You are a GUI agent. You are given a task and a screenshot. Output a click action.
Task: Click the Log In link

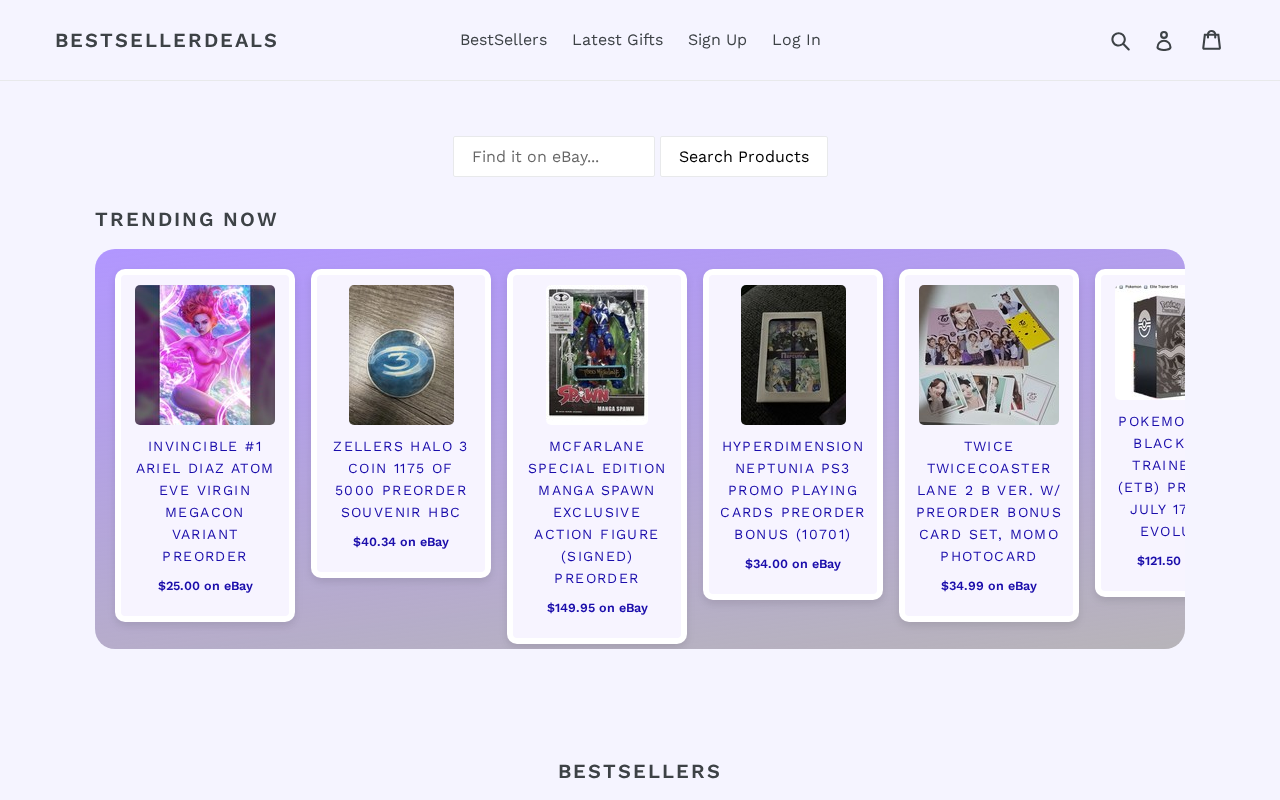(796, 40)
